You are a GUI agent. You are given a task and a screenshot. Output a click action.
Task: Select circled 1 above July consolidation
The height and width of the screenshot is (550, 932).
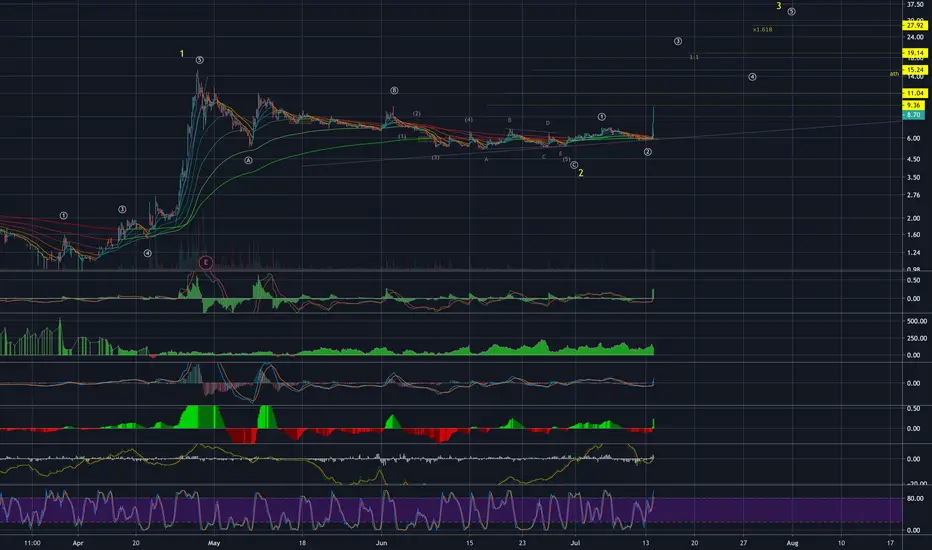(602, 117)
